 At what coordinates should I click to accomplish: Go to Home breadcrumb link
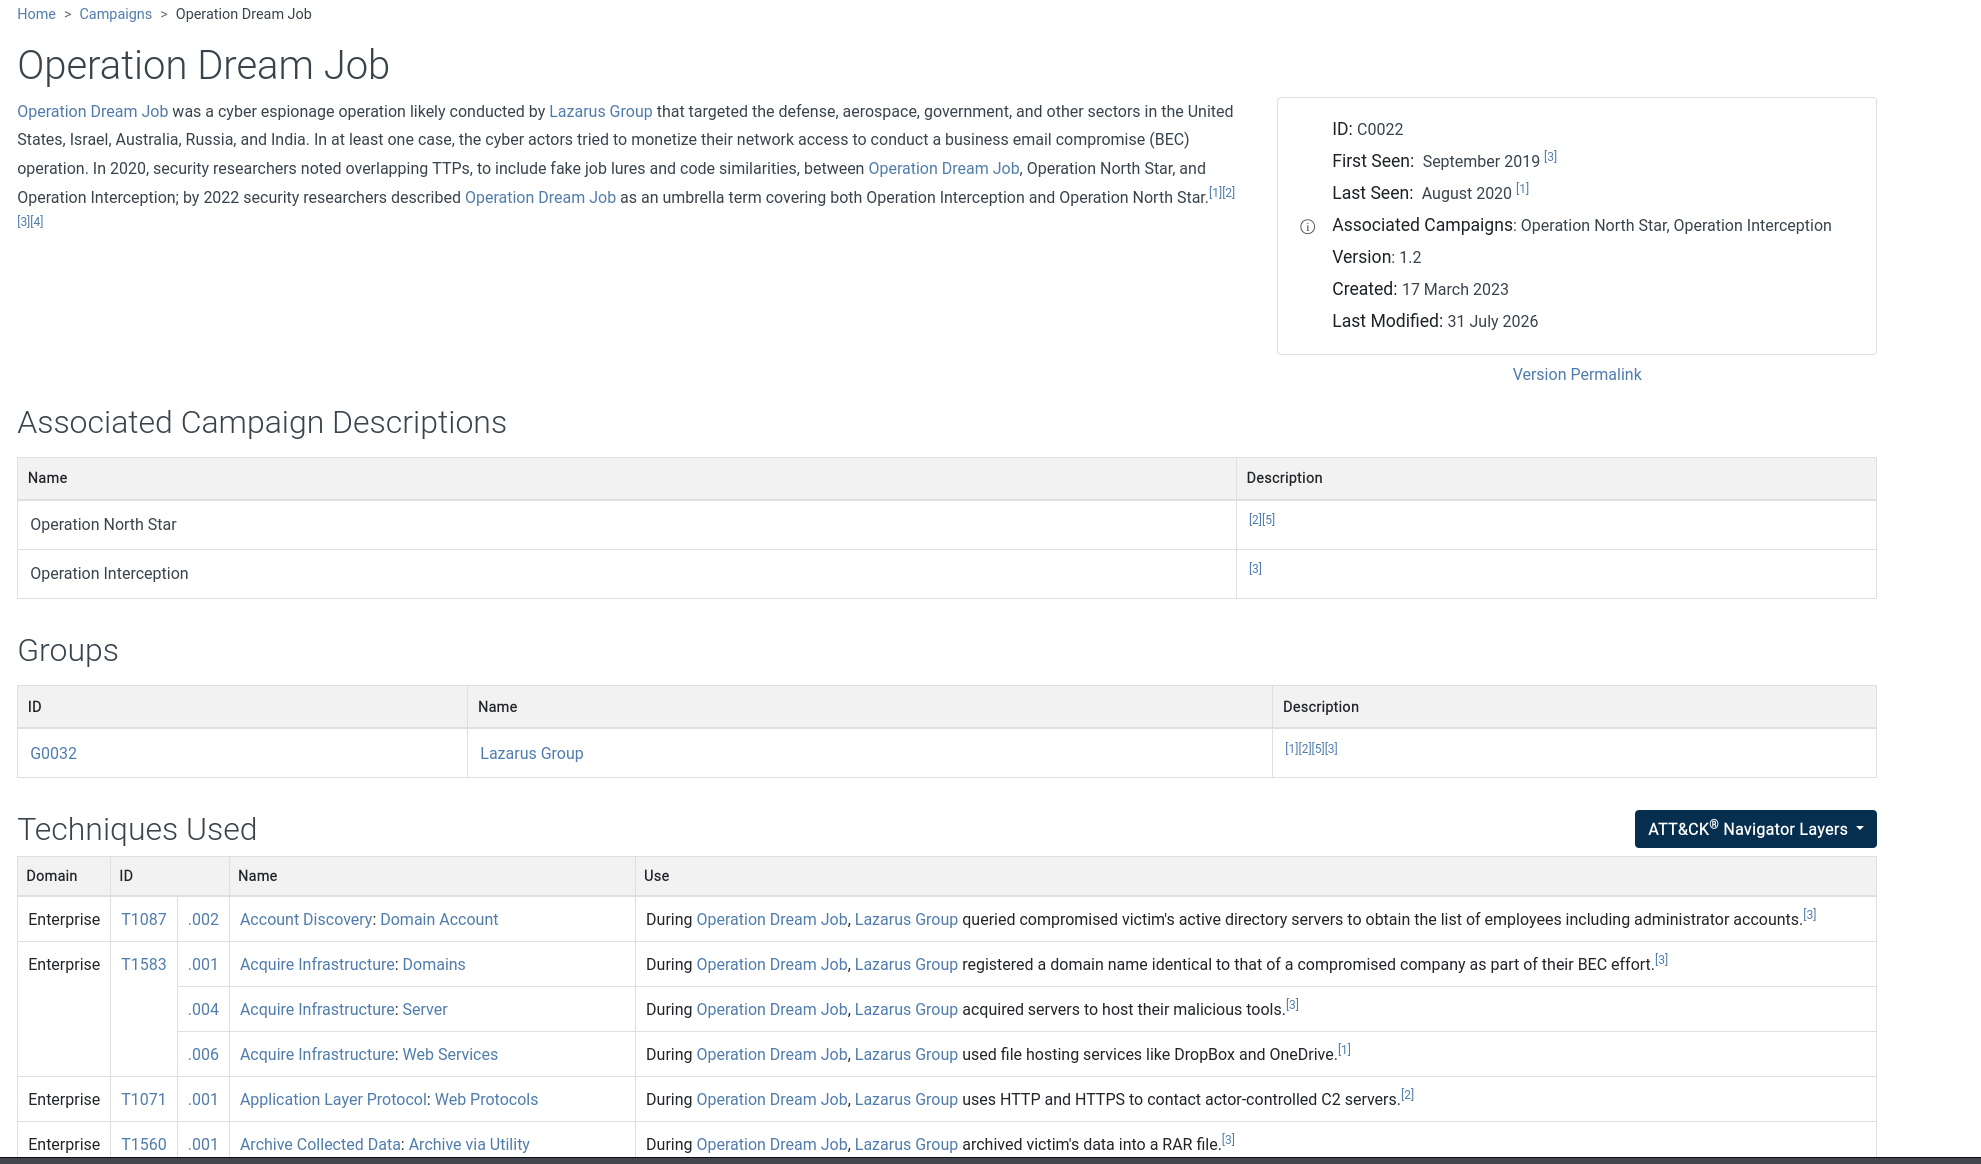click(36, 14)
